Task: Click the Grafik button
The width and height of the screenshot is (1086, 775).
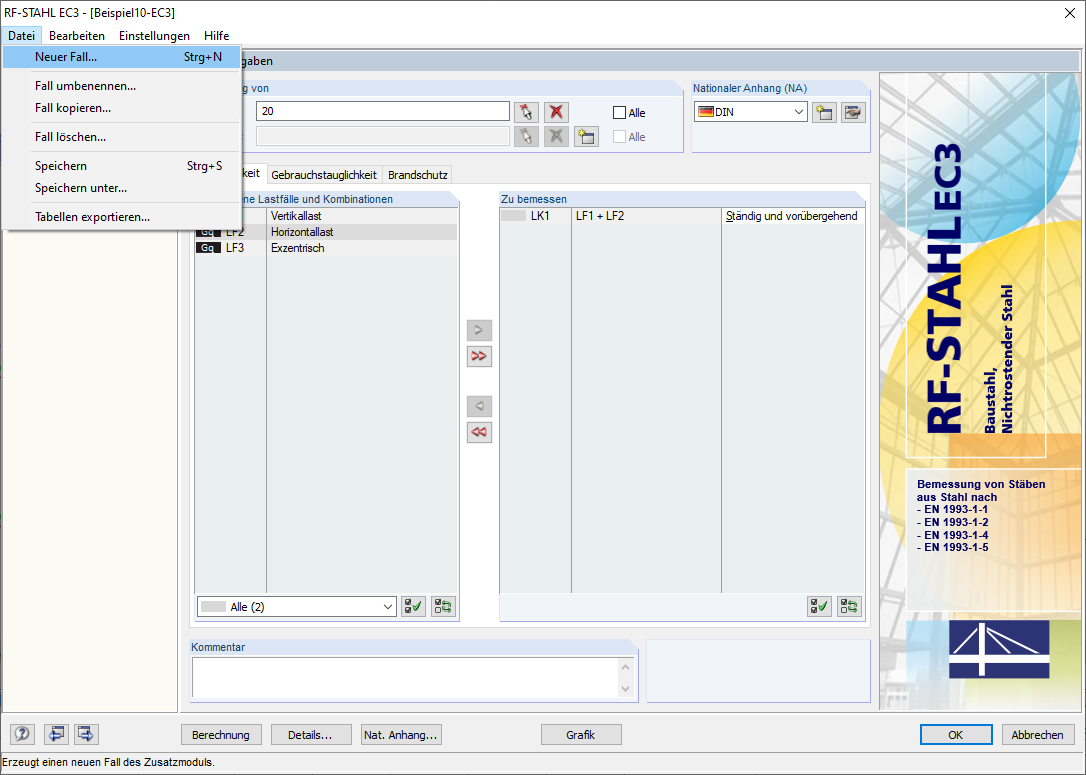Action: tap(581, 735)
